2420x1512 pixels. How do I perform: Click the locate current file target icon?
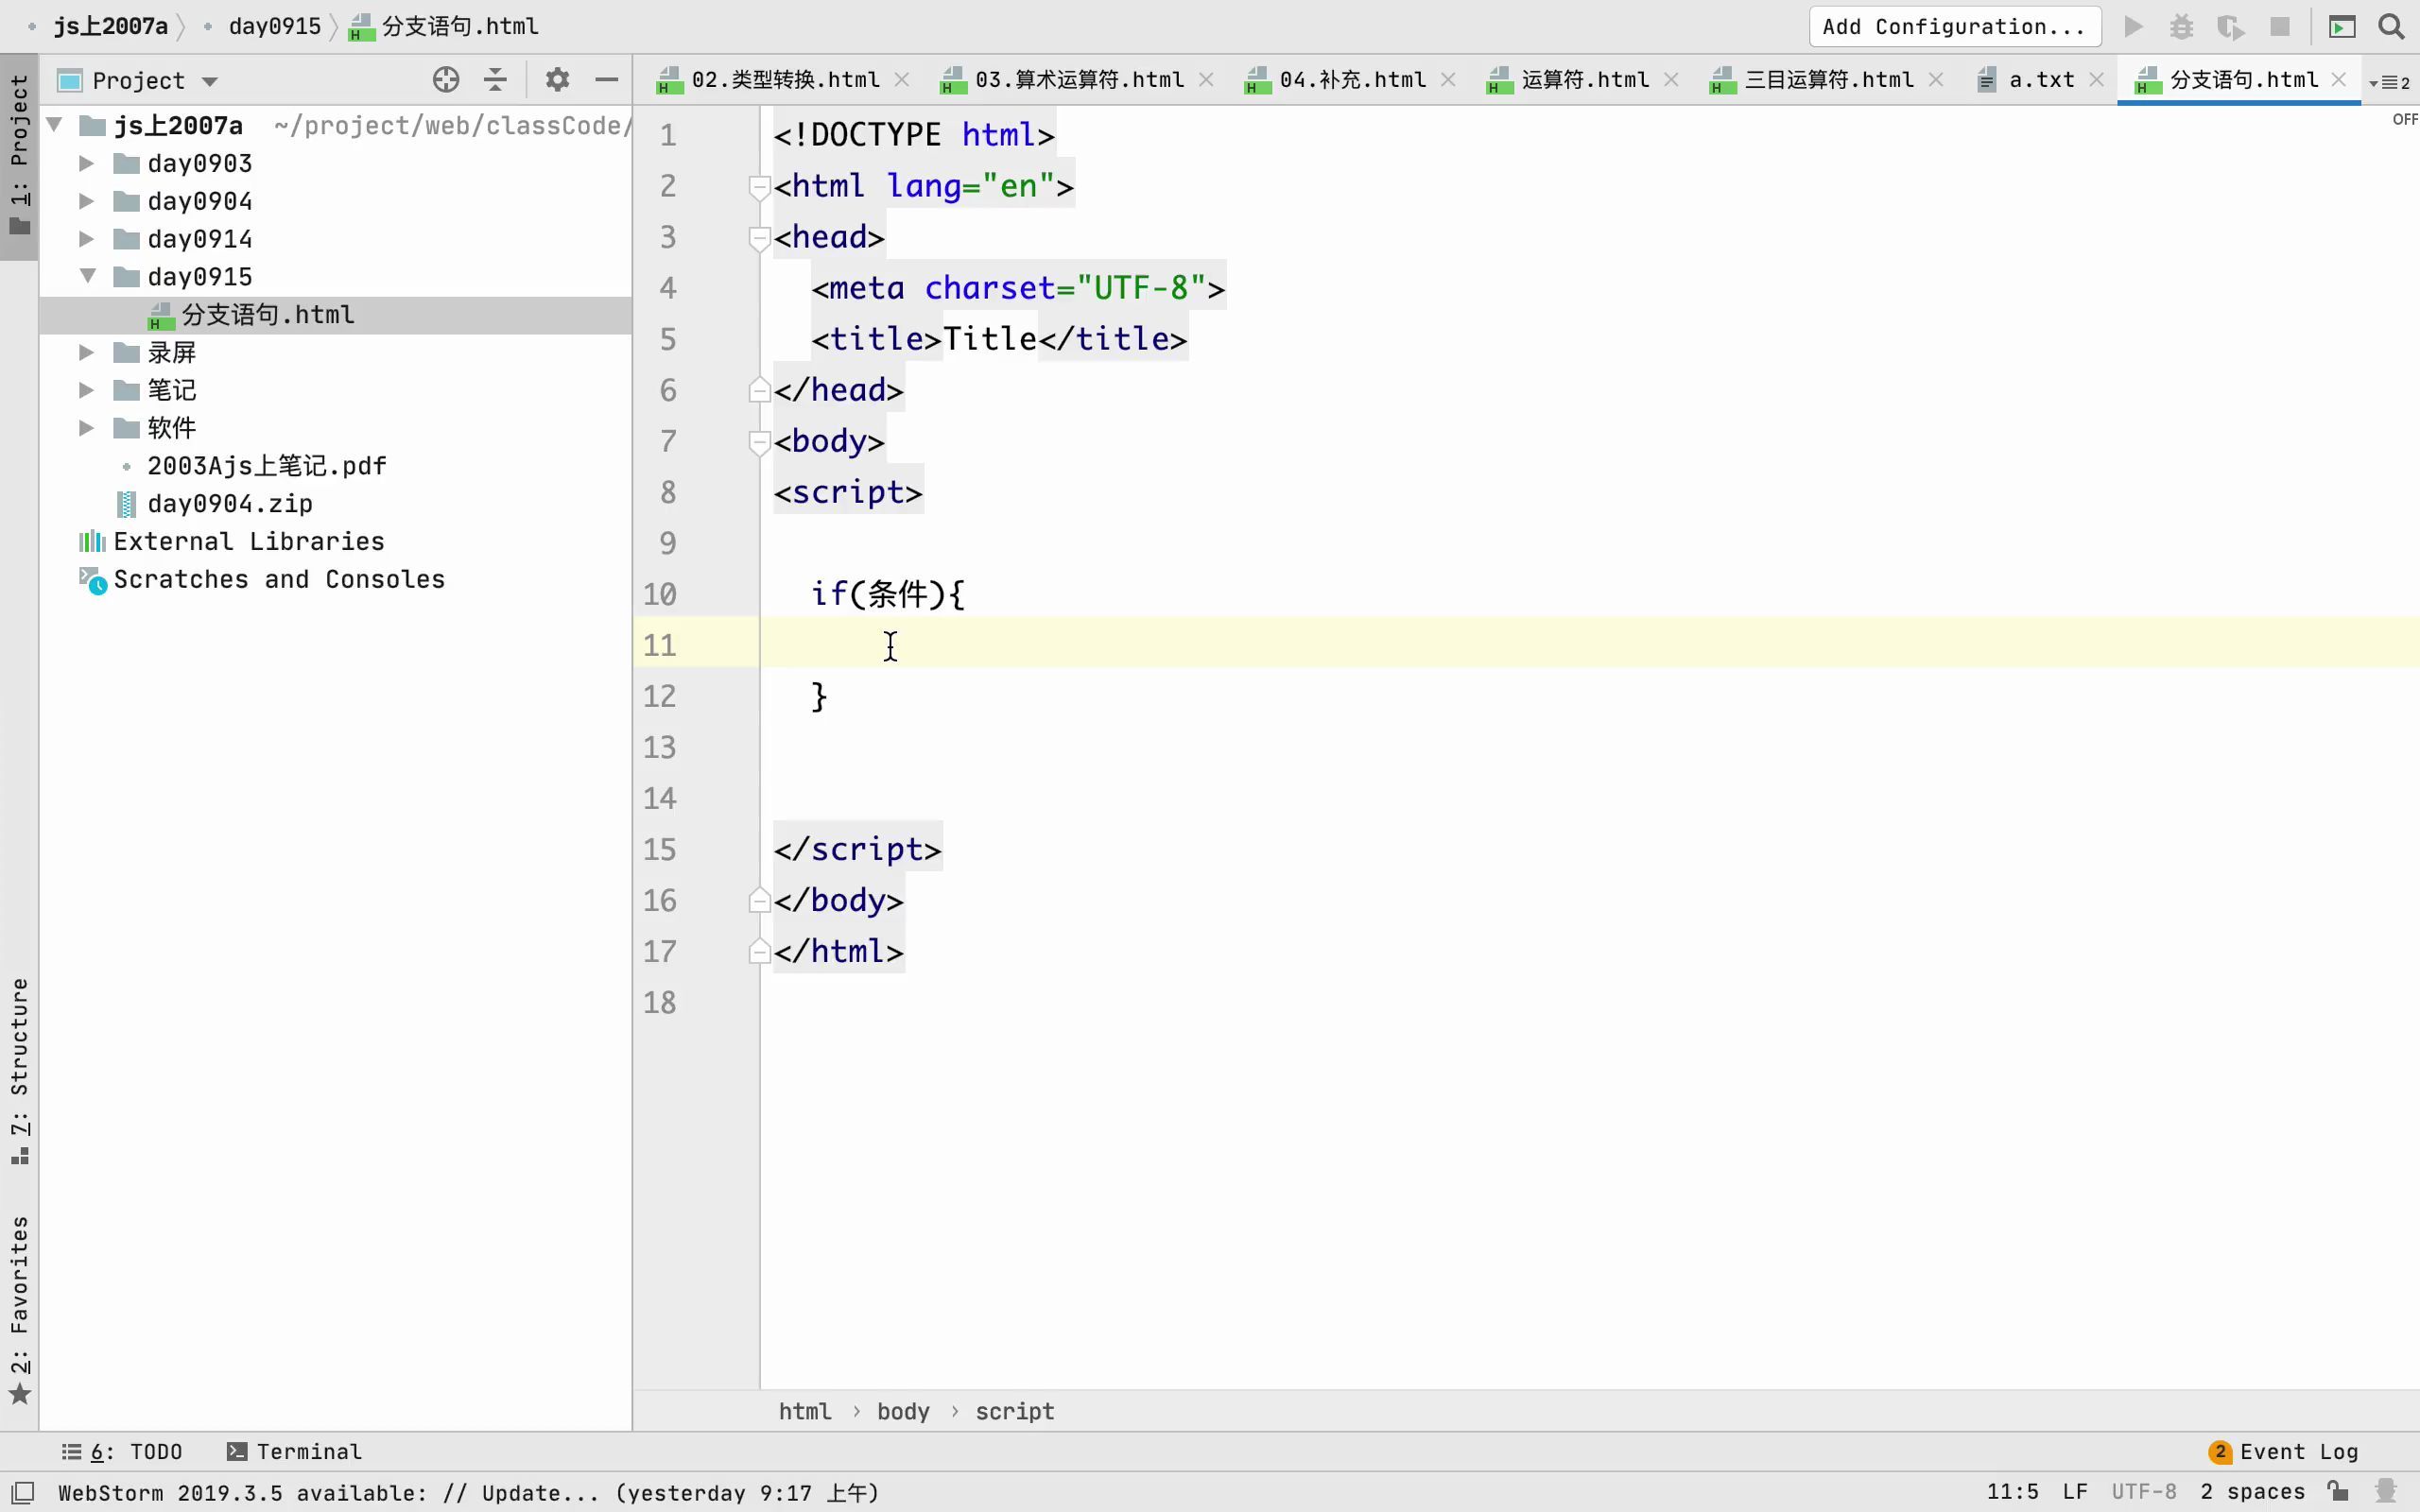(x=446, y=80)
